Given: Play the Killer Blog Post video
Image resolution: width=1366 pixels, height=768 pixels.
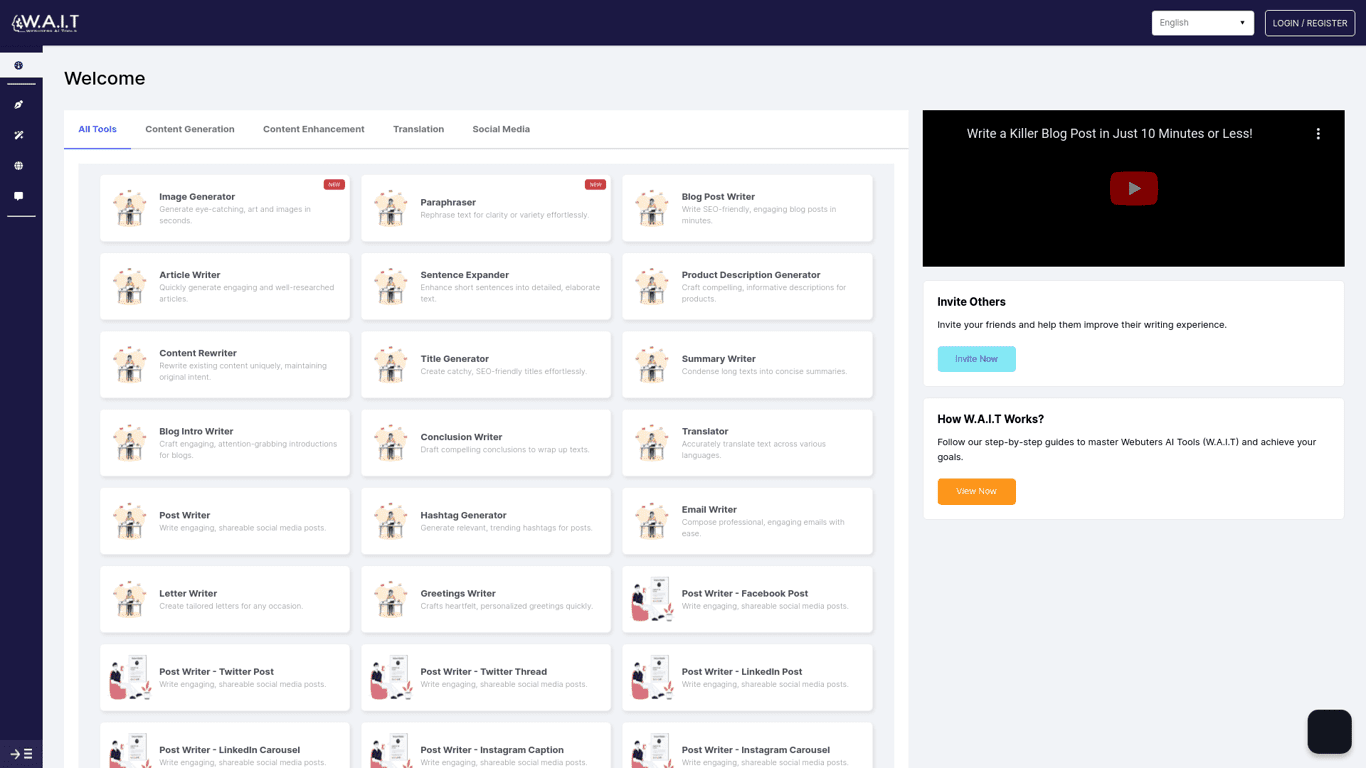Looking at the screenshot, I should [1133, 187].
